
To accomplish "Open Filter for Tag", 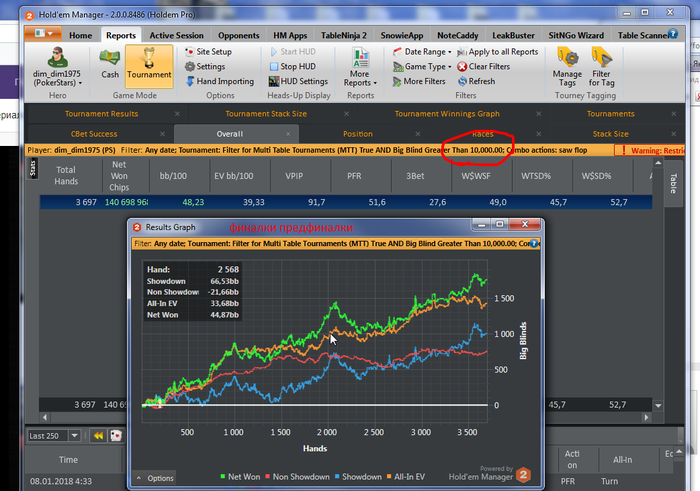I will pos(601,67).
